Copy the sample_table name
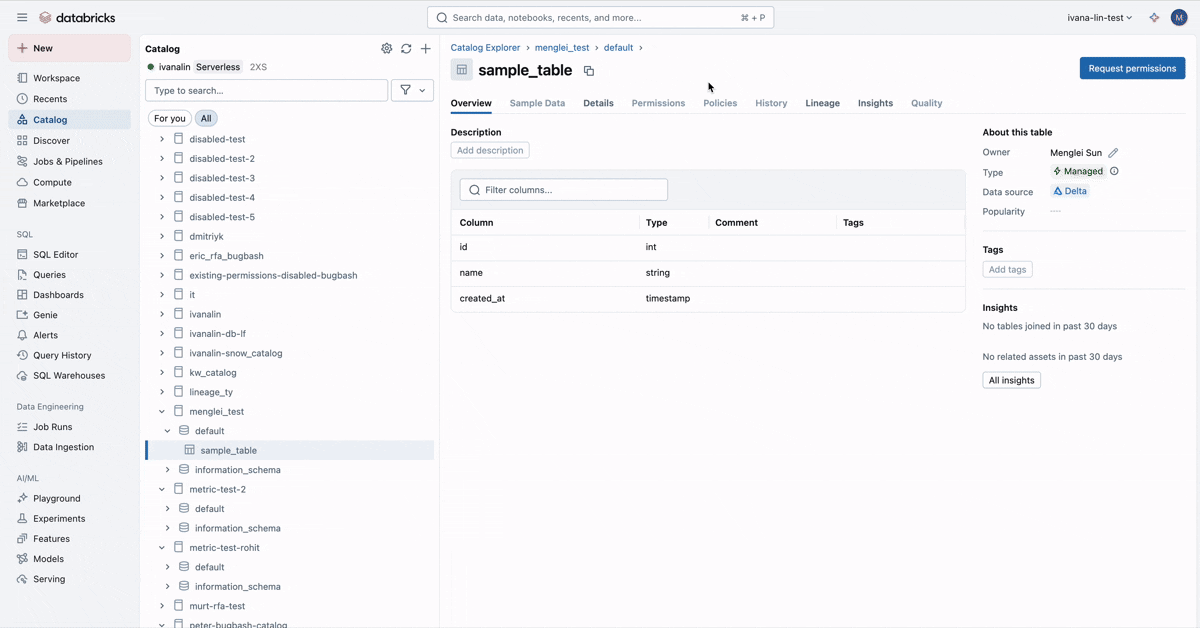The width and height of the screenshot is (1200, 628). click(x=589, y=71)
